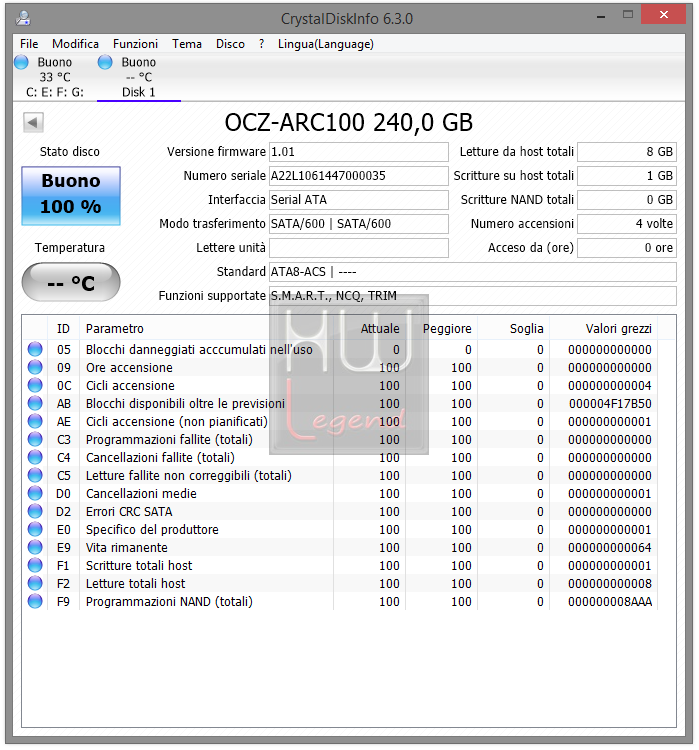
Task: Click the status orb for attribute AE
Action: point(35,421)
